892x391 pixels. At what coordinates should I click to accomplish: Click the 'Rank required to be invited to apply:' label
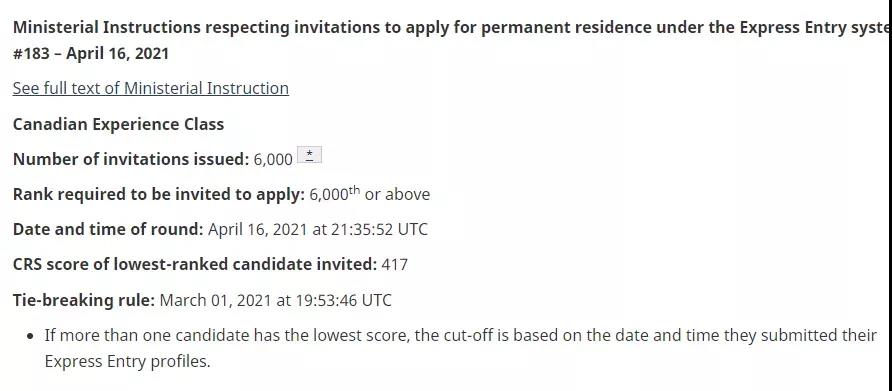pos(159,195)
